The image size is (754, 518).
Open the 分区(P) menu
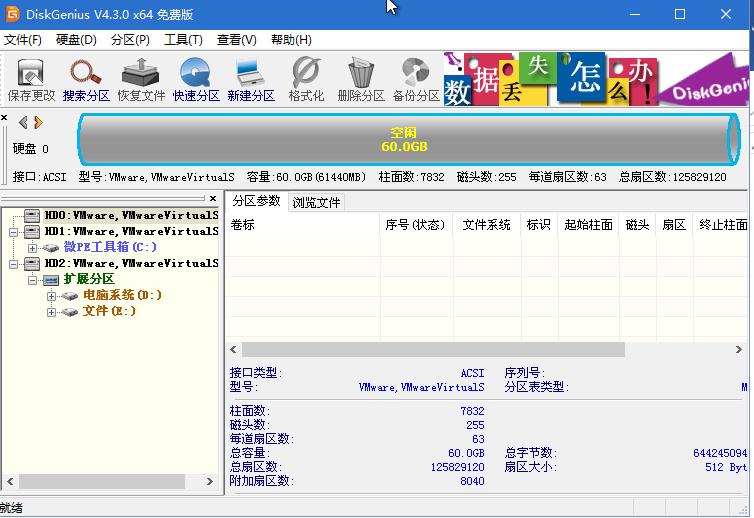click(130, 40)
